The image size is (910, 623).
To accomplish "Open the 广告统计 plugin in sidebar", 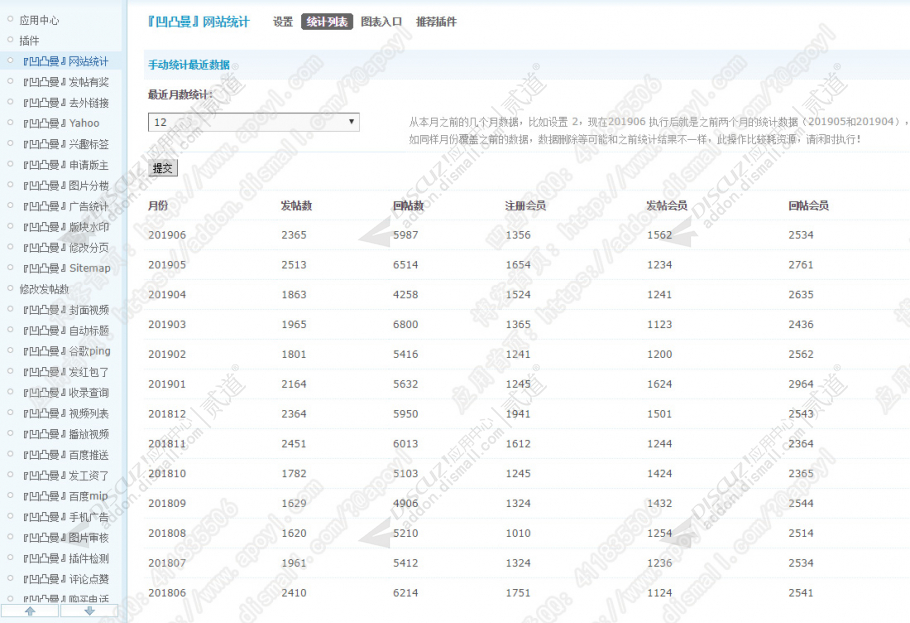I will pyautogui.click(x=66, y=206).
